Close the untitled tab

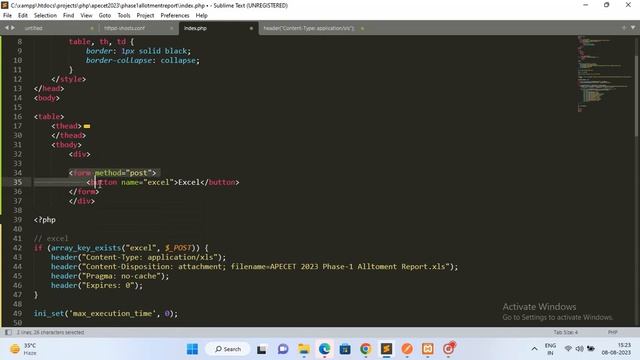point(92,28)
